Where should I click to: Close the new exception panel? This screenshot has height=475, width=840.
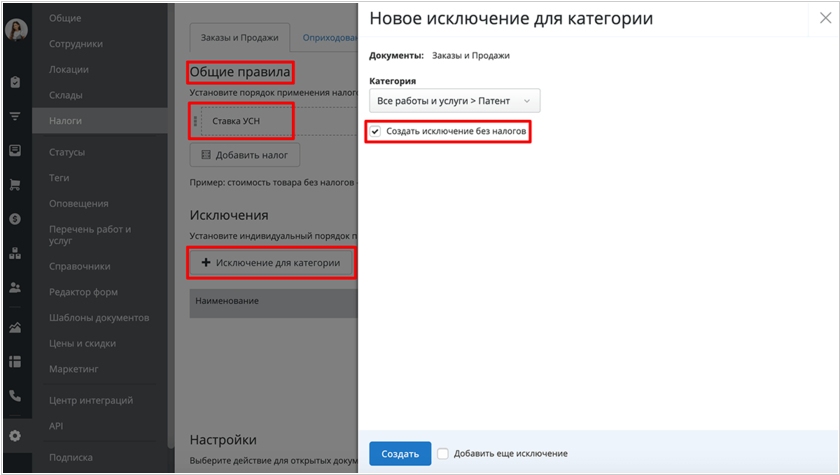[x=821, y=18]
